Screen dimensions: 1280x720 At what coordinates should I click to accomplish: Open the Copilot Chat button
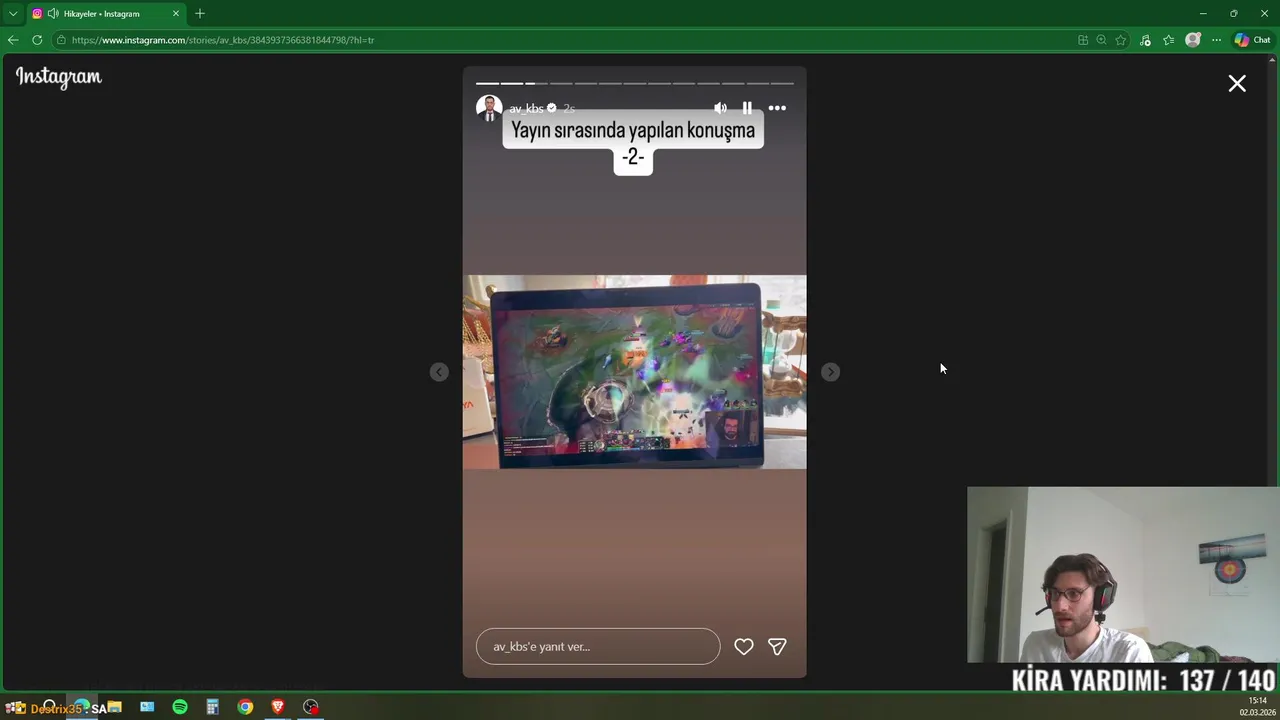click(x=1252, y=40)
